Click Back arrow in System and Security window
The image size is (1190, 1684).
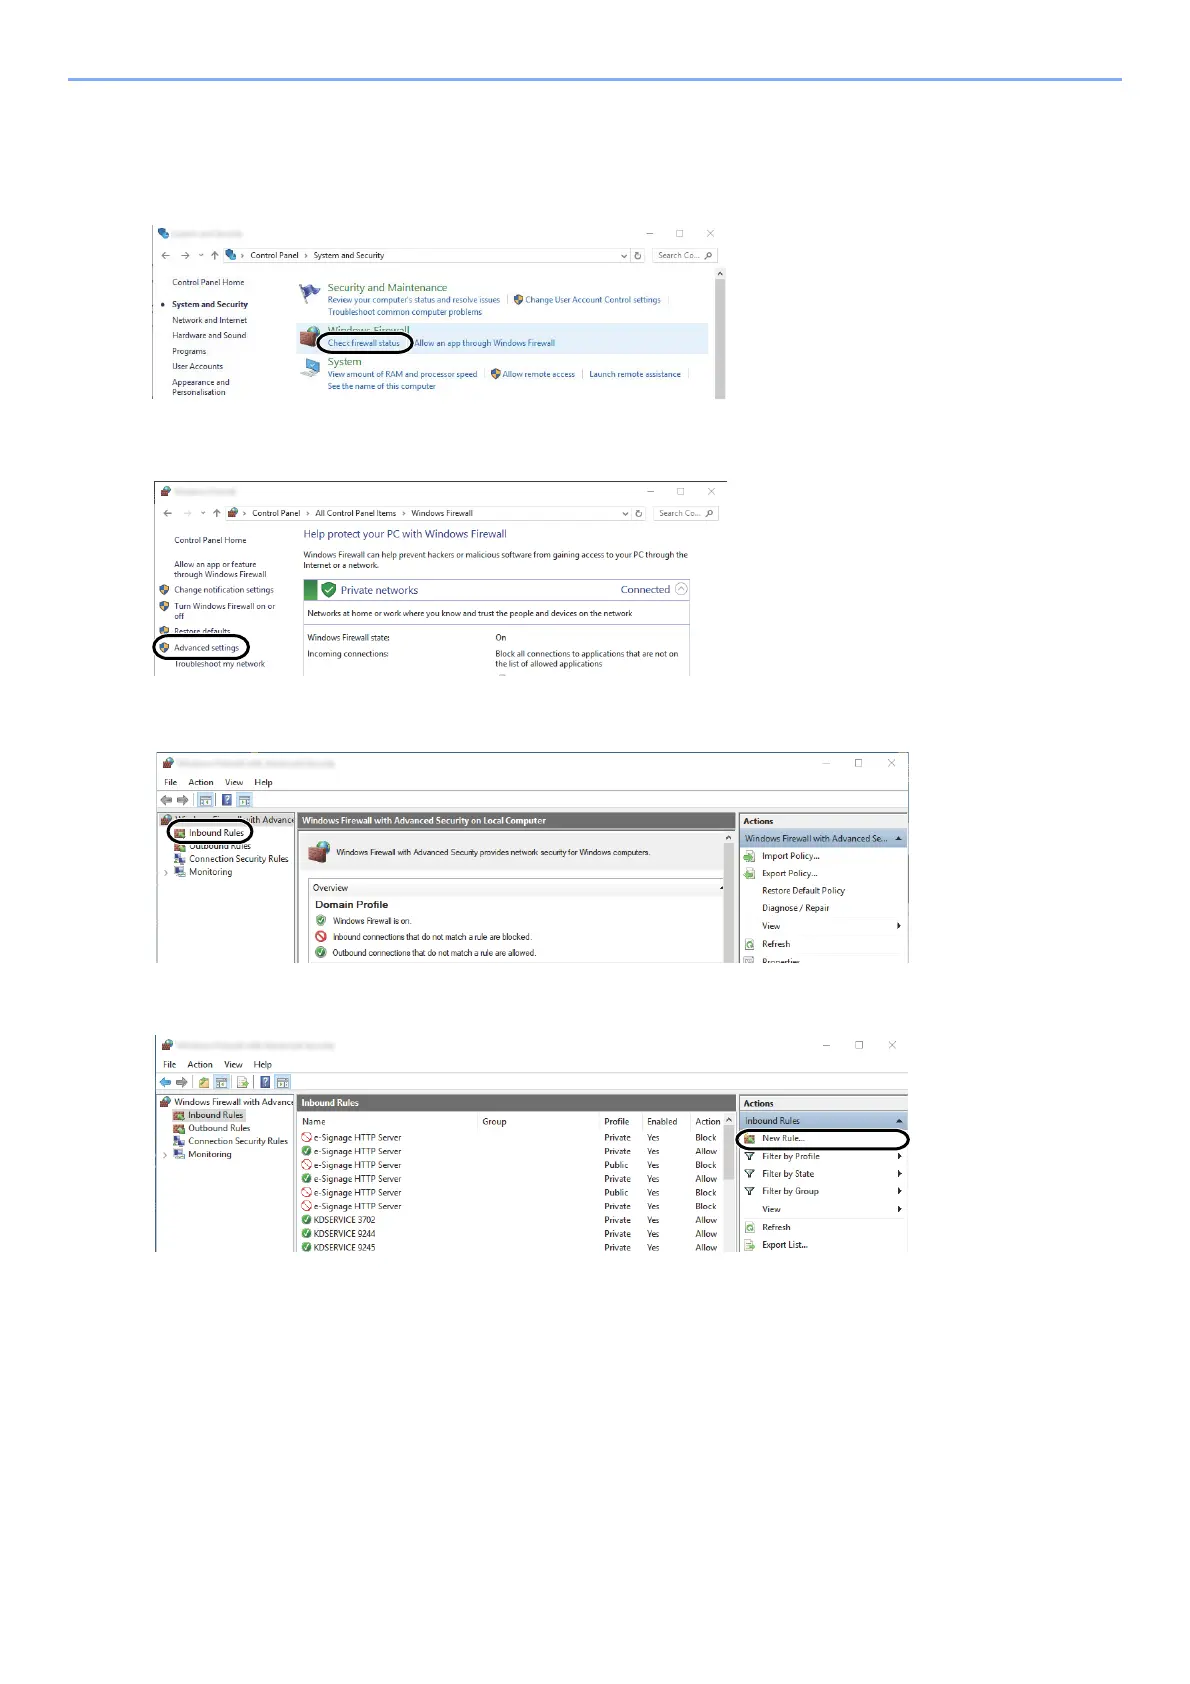click(166, 255)
